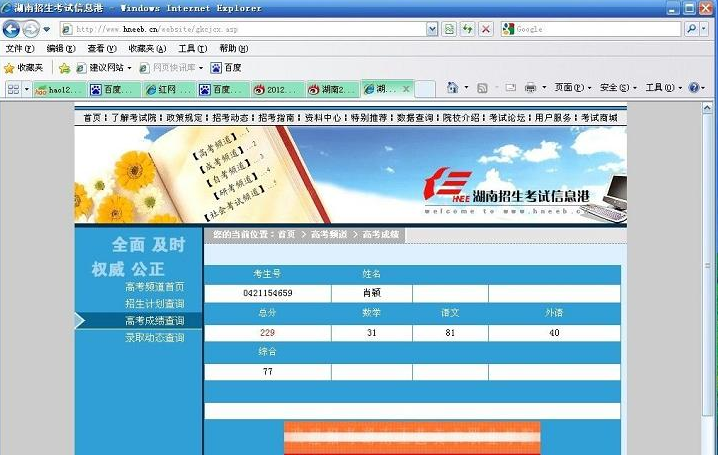The image size is (718, 455).
Task: Open the 页面(P) command bar menu
Action: [572, 87]
